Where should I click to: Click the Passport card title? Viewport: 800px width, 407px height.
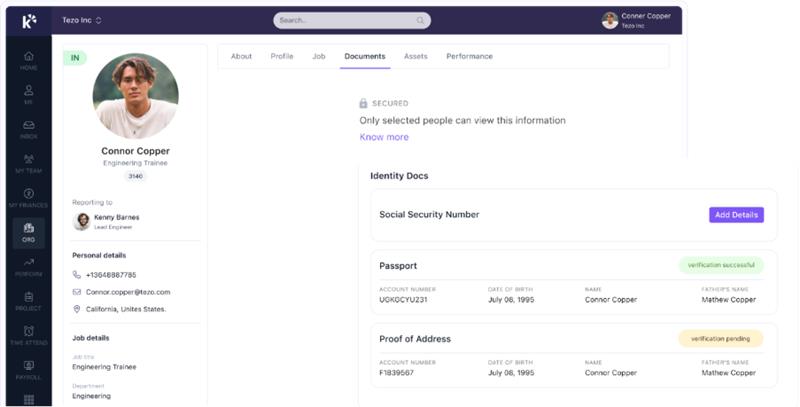click(x=398, y=266)
